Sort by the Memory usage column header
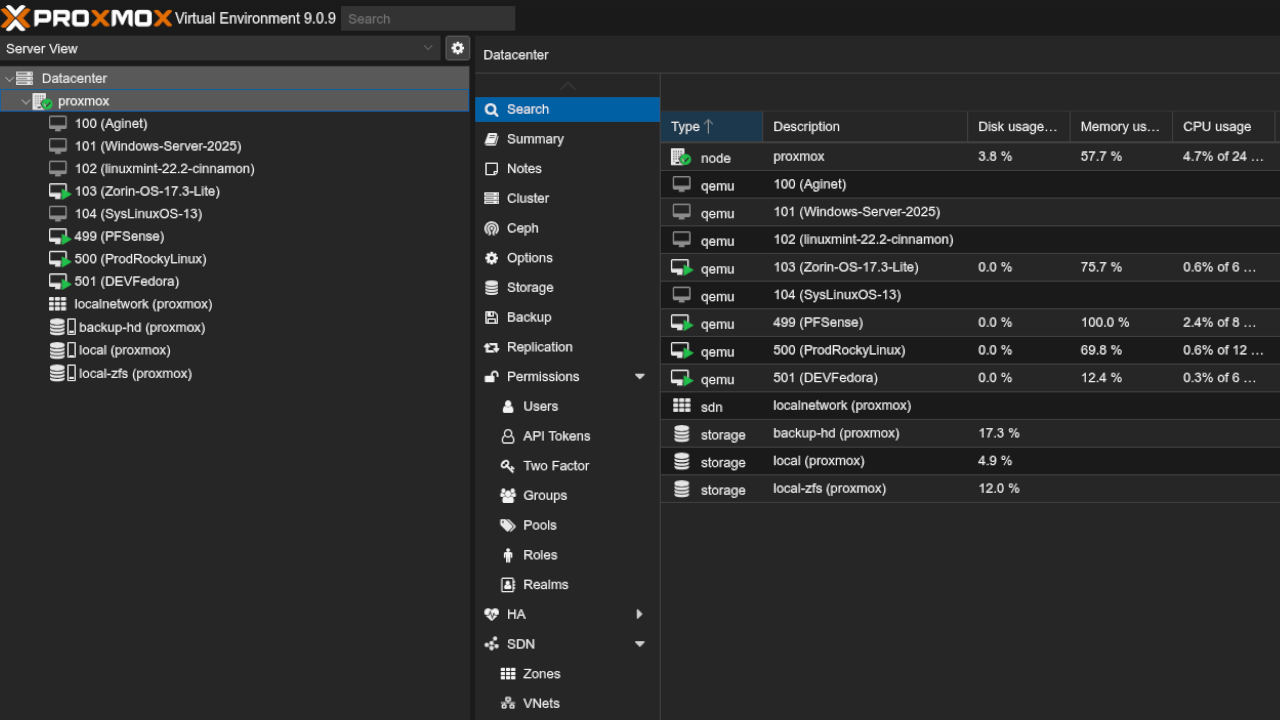 (x=1119, y=127)
